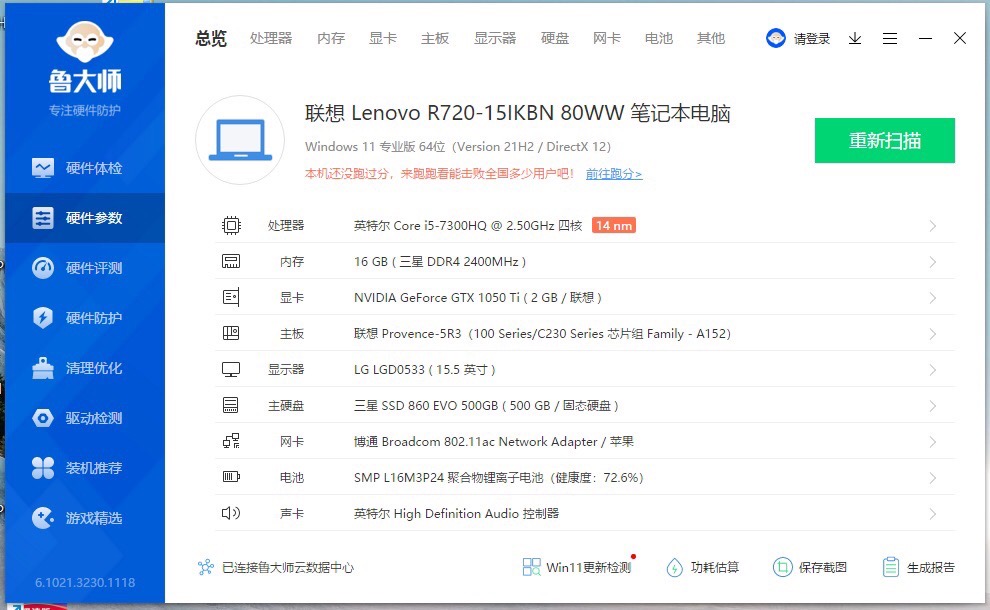Click the 电池 battery icon
The image size is (990, 610).
pyautogui.click(x=231, y=477)
